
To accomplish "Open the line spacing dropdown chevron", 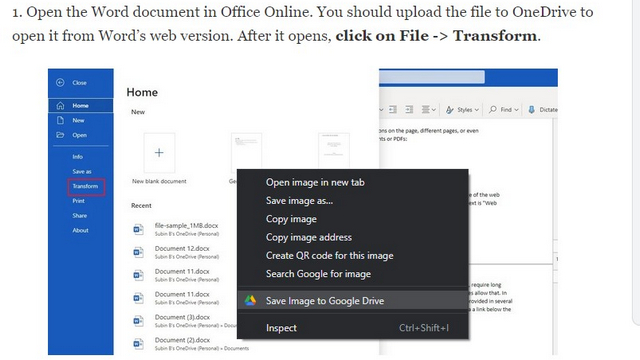I will [x=433, y=110].
